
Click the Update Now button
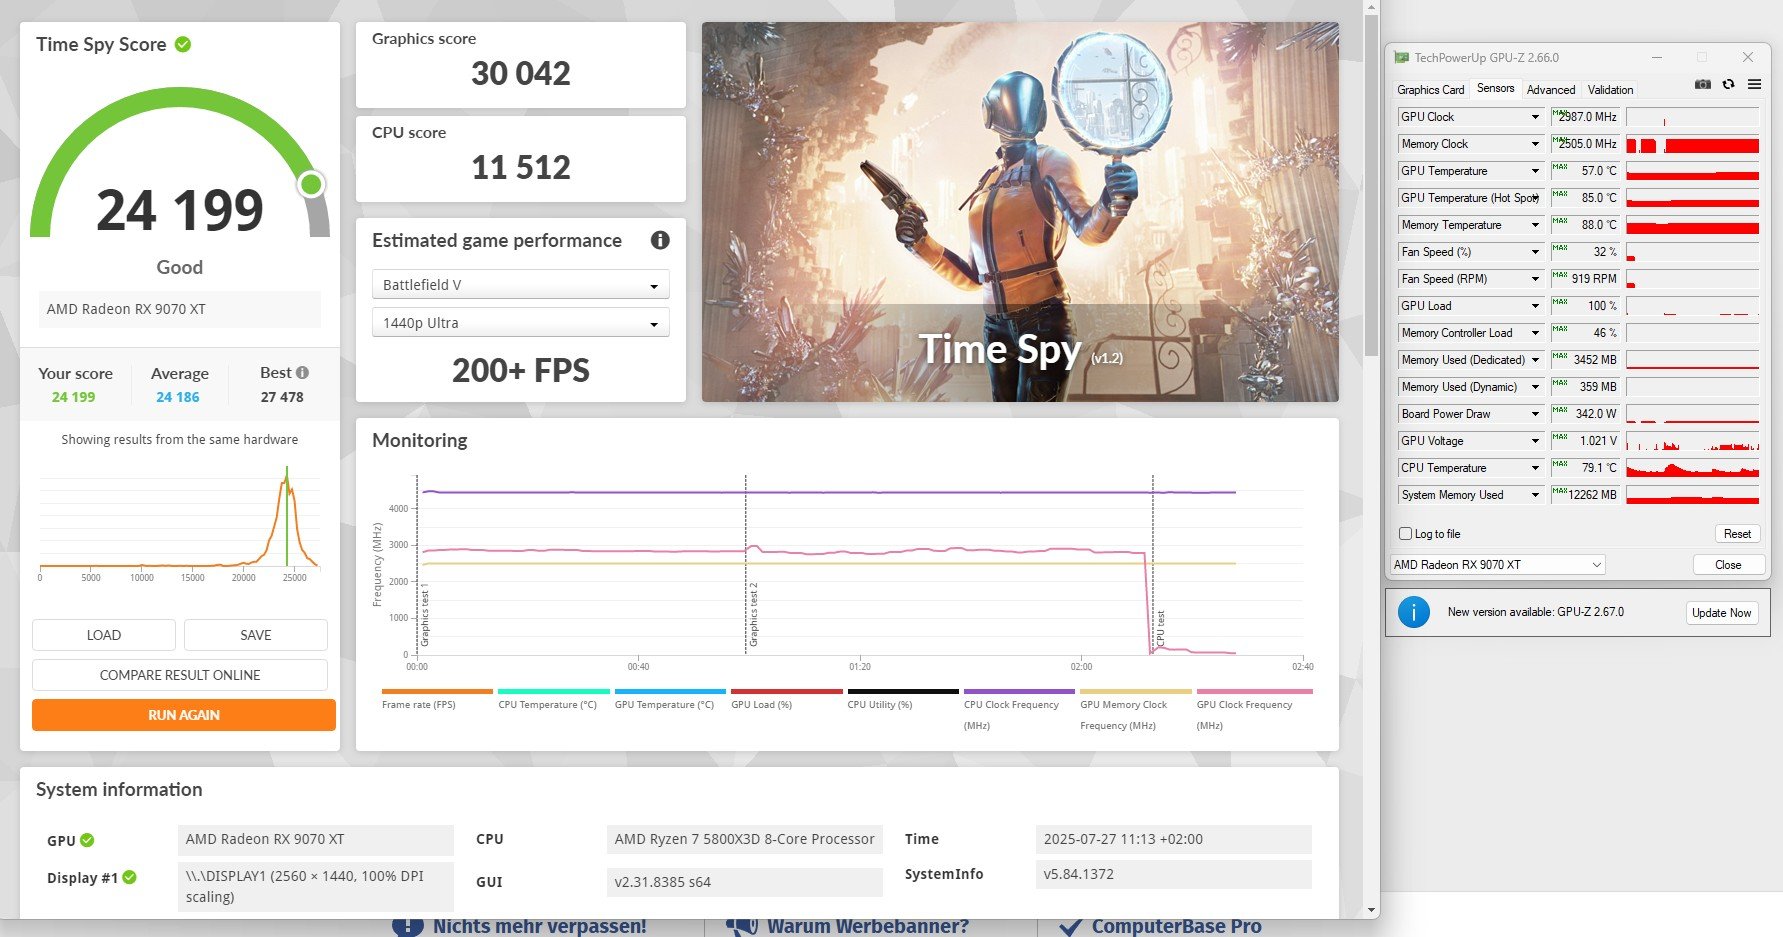(1721, 613)
